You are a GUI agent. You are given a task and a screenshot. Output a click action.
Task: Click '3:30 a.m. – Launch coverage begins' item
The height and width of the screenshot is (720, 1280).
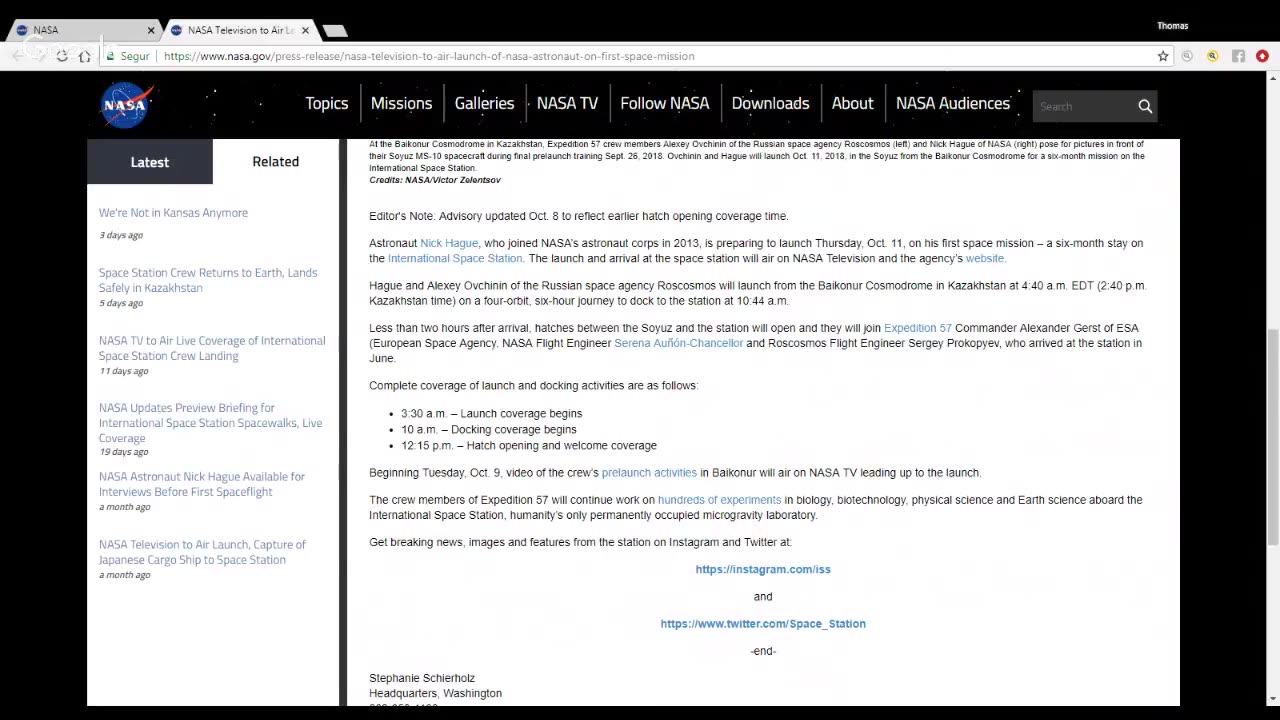click(x=491, y=413)
